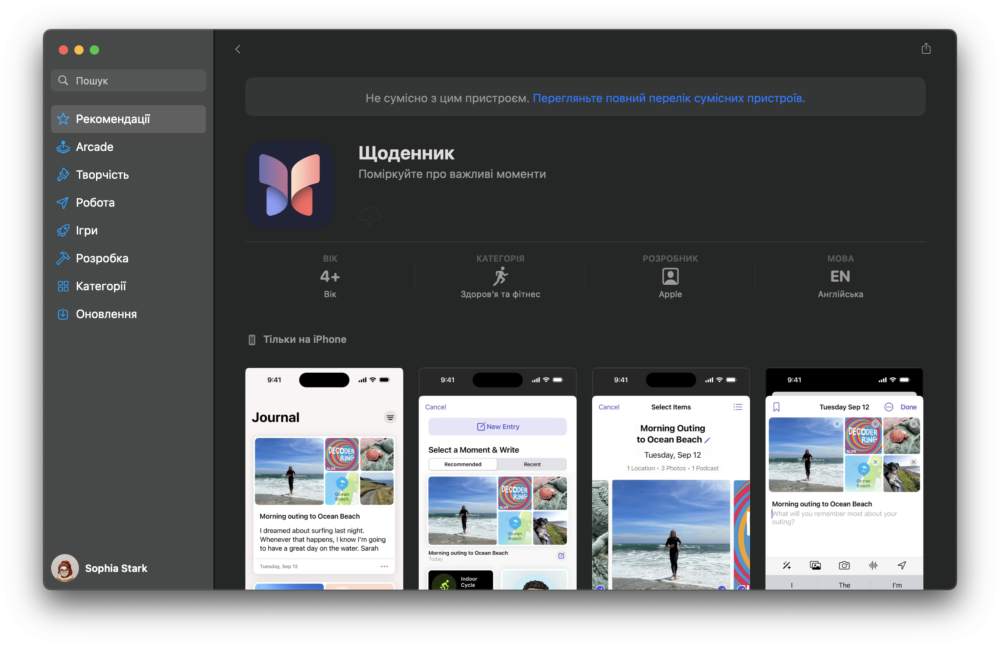Click the joystick icon beside Arcade
Viewport: 1000px width, 647px height.
63,147
